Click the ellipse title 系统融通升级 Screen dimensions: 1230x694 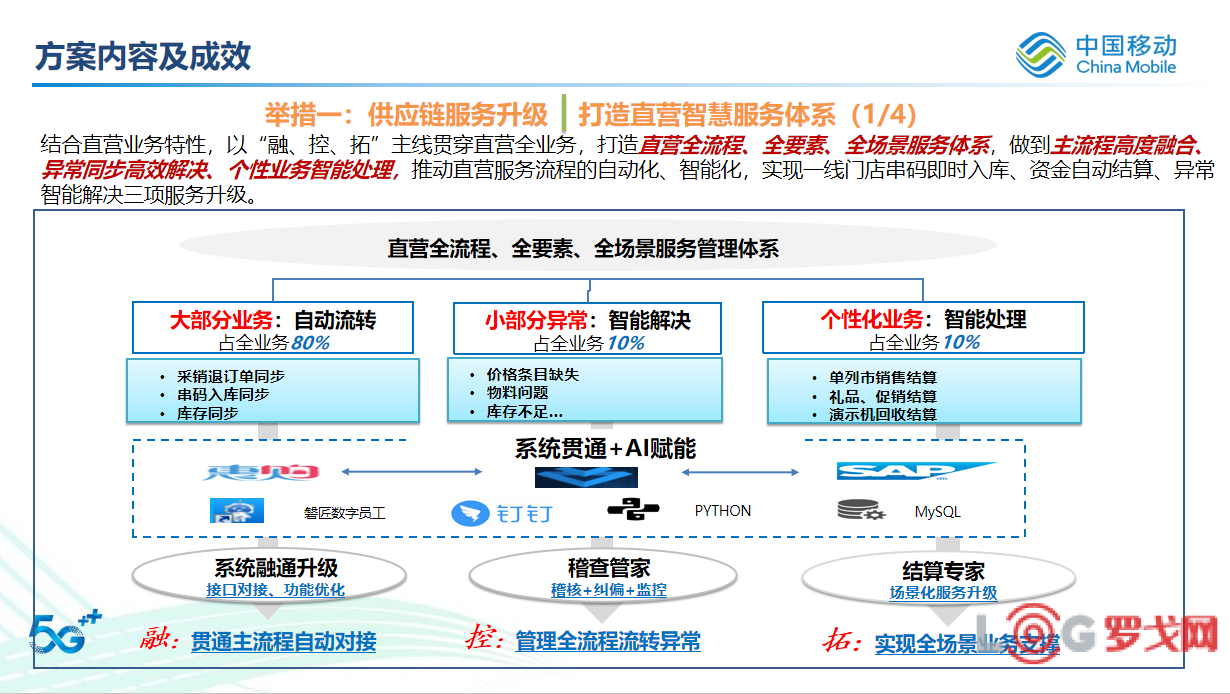tap(275, 569)
